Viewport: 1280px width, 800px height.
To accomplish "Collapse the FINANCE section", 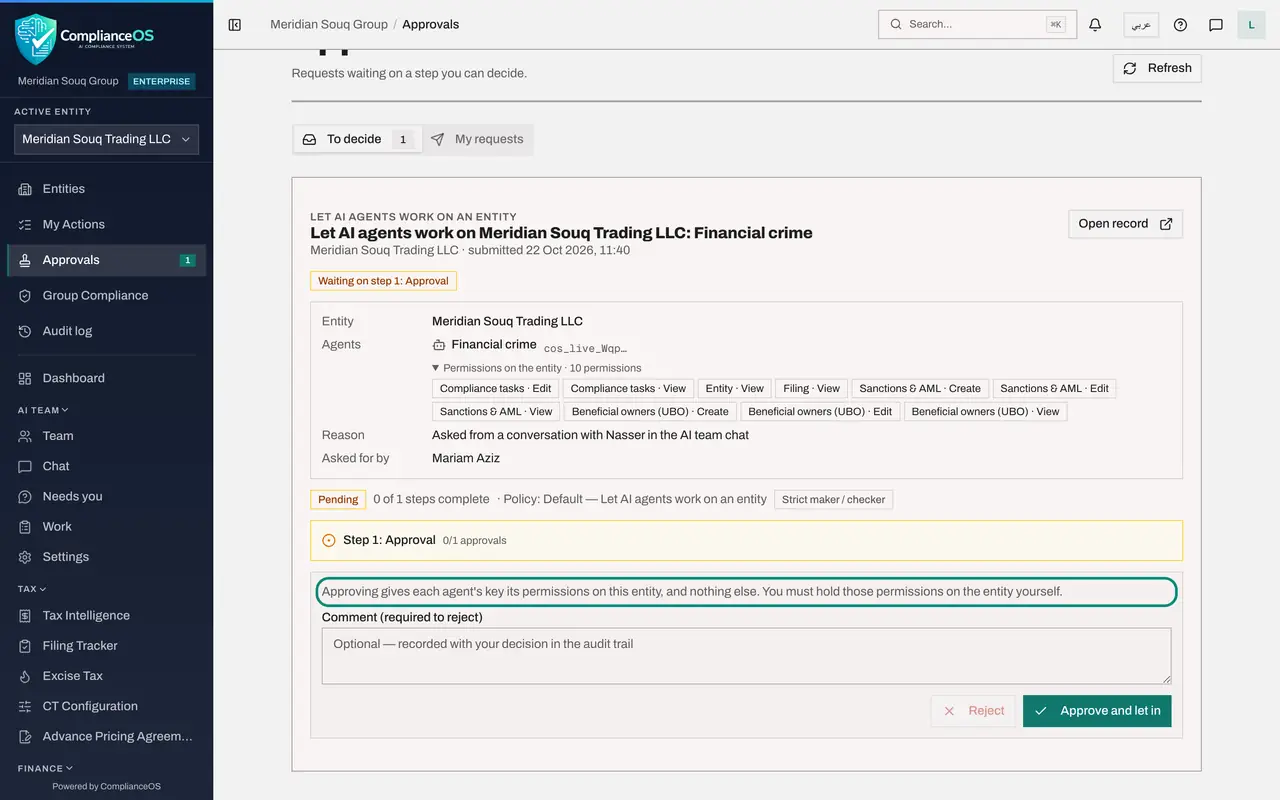I will coord(45,768).
